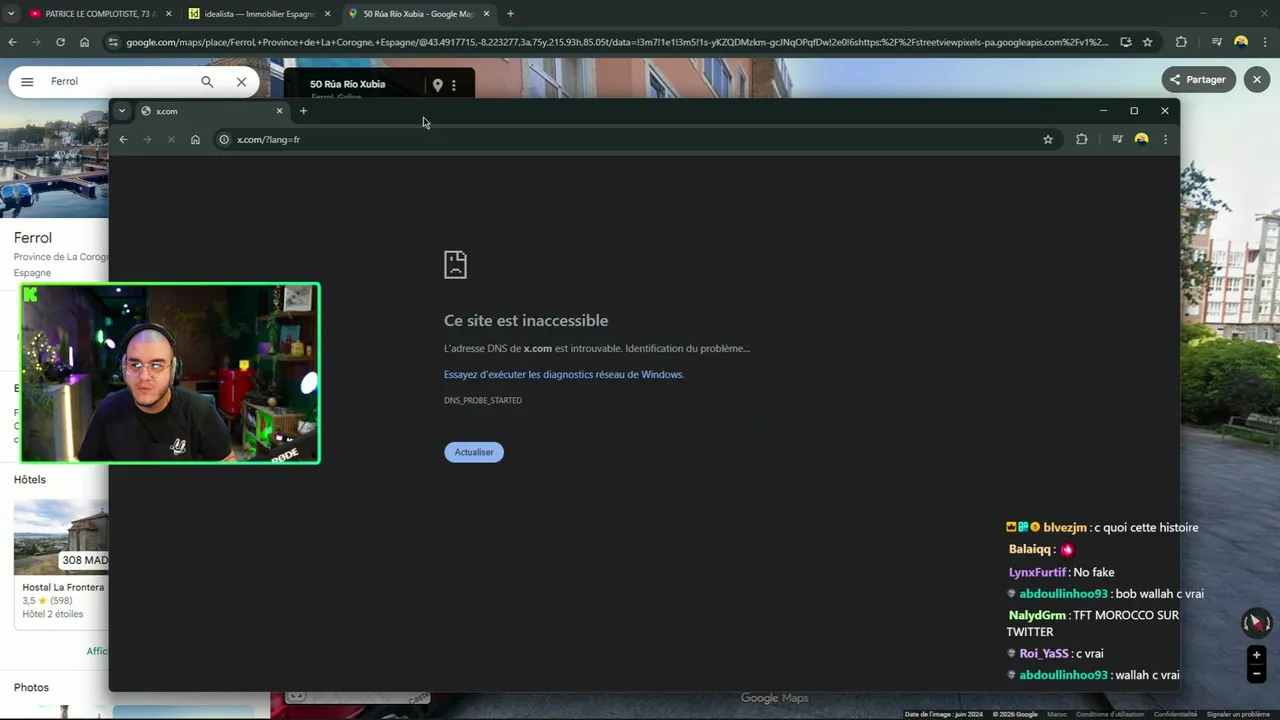Image resolution: width=1280 pixels, height=720 pixels.
Task: Click the Photos section heading in the sidebar
Action: click(31, 687)
